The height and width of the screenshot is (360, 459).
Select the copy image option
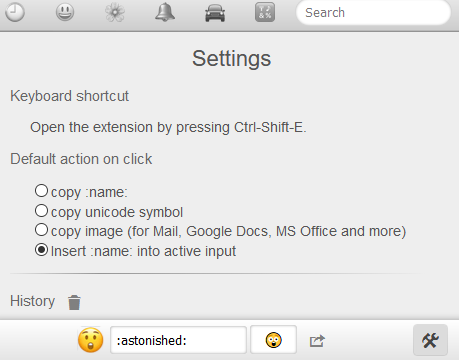pyautogui.click(x=41, y=230)
